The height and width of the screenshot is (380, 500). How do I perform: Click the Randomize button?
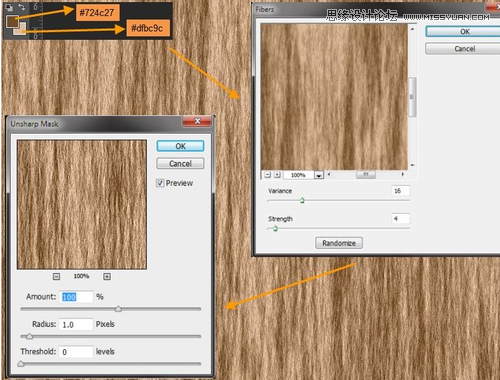(339, 243)
